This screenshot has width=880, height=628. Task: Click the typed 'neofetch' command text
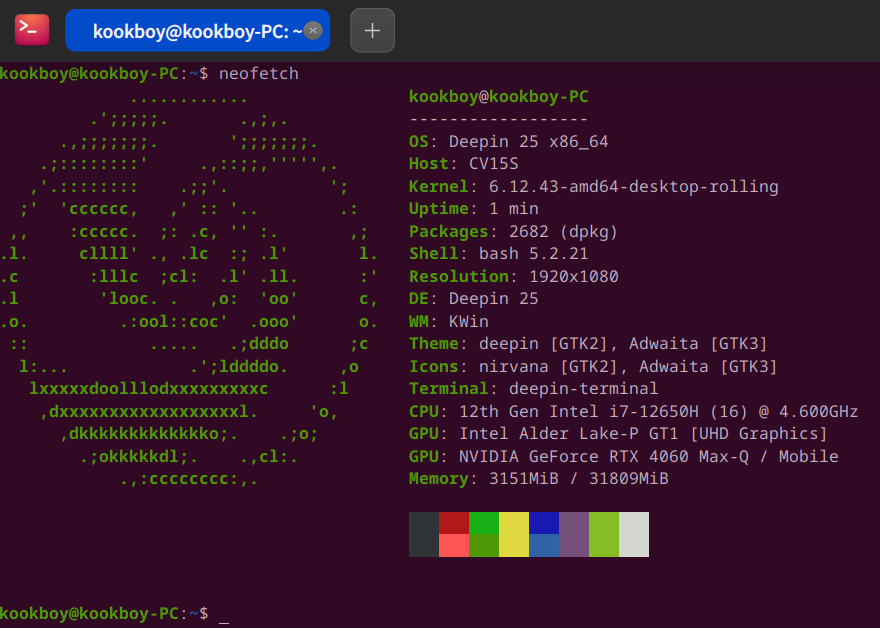pyautogui.click(x=259, y=74)
